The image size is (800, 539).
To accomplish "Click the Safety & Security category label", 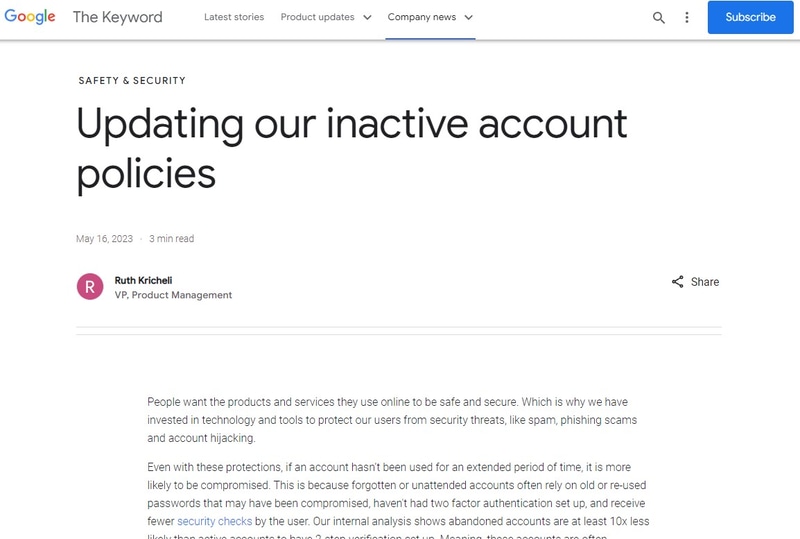I will [x=132, y=80].
